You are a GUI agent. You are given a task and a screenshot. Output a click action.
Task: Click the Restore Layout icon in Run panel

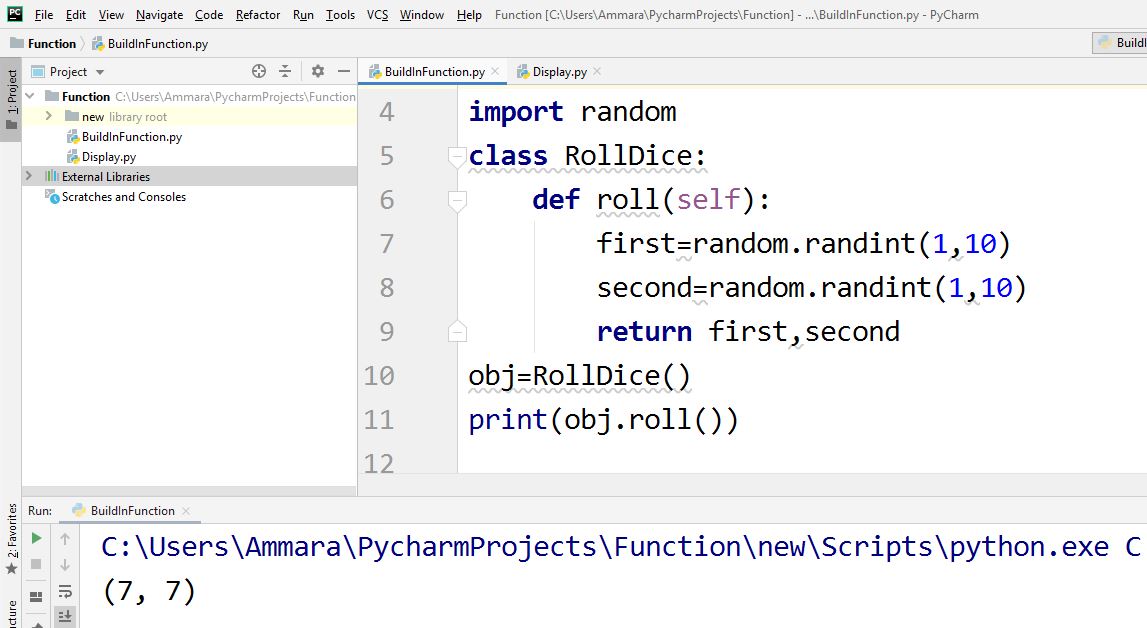tap(37, 595)
